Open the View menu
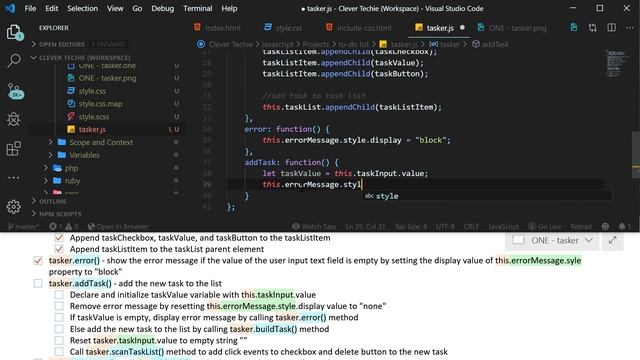Viewport: 640px width, 360px height. tap(115, 8)
